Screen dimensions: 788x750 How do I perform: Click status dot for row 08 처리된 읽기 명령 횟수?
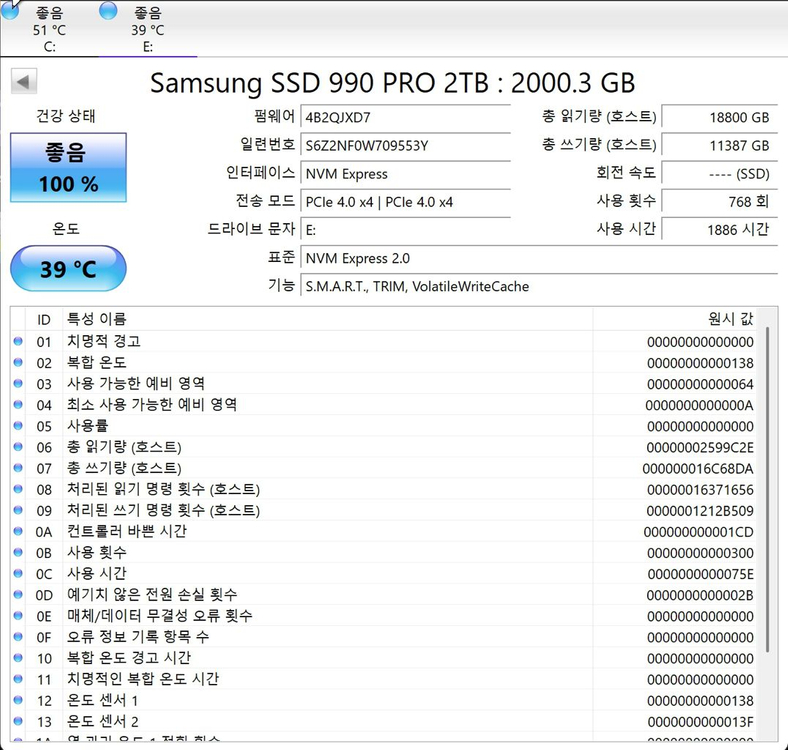[x=18, y=489]
